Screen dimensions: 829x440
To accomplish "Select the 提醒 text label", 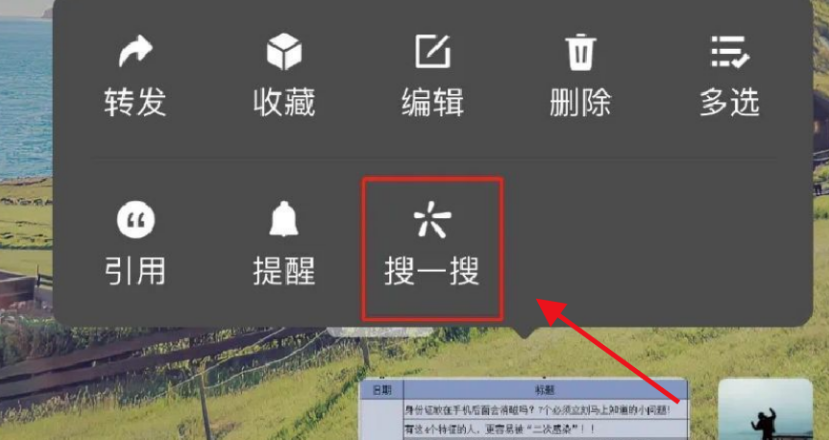I will pyautogui.click(x=284, y=271).
